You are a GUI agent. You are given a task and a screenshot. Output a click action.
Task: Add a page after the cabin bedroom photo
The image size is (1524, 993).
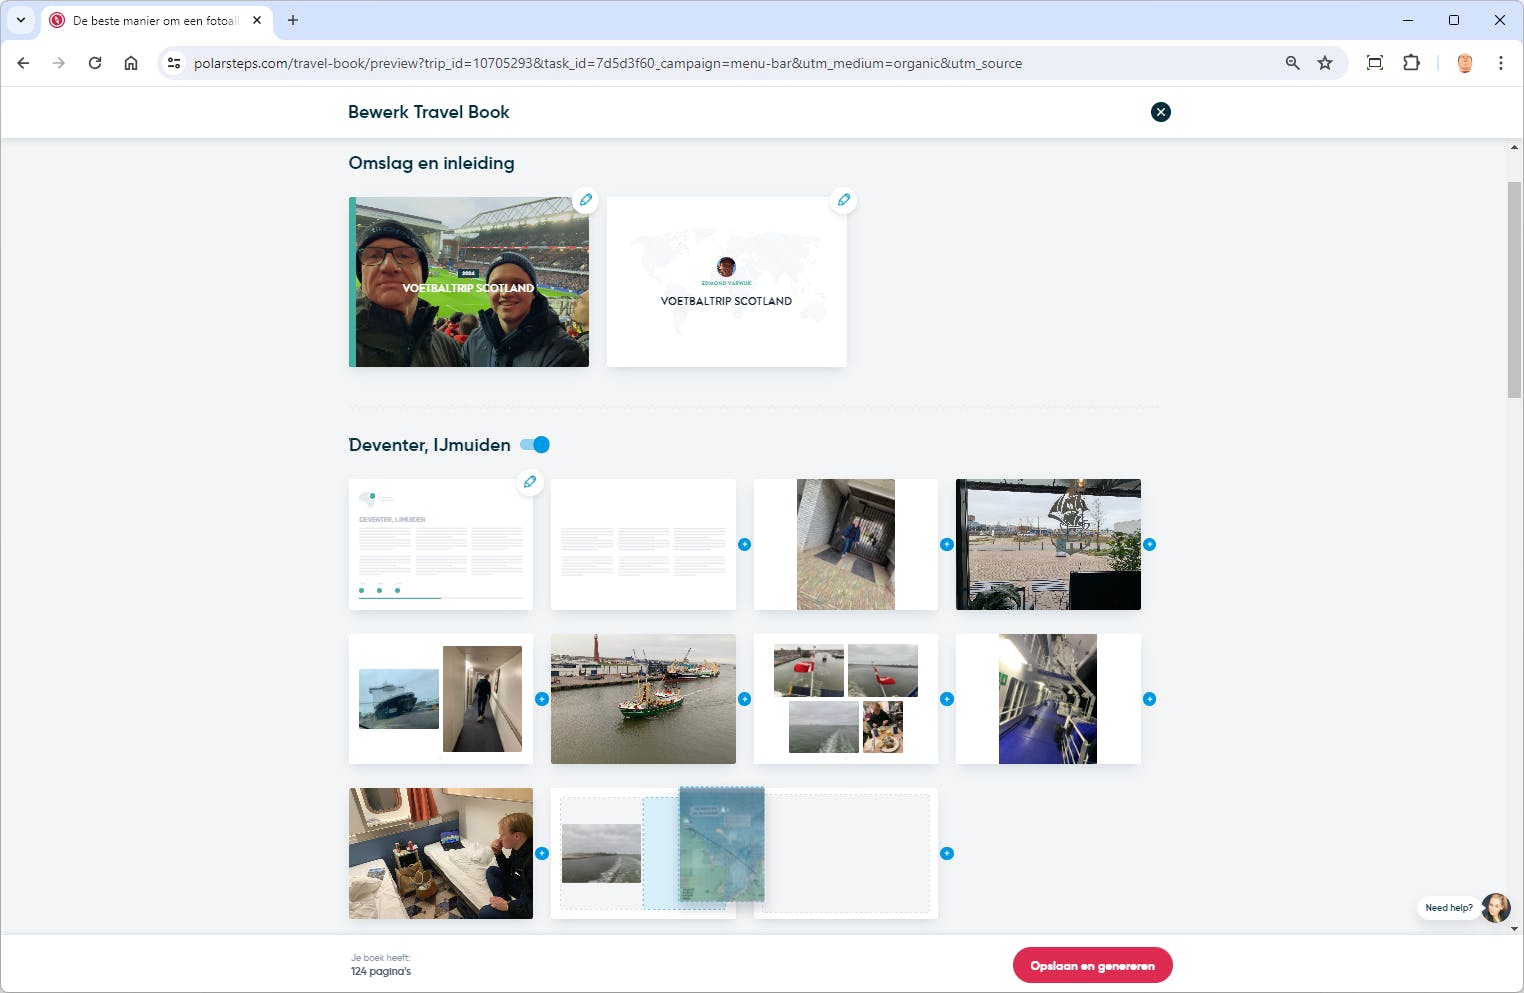542,854
